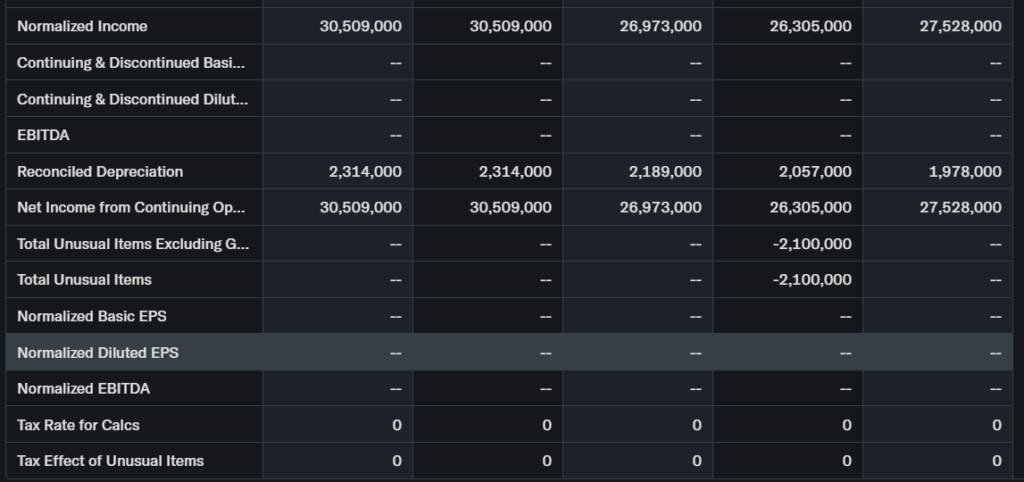Image resolution: width=1024 pixels, height=482 pixels.
Task: Click the Net Income from Continuing Op... label
Action: tap(131, 207)
